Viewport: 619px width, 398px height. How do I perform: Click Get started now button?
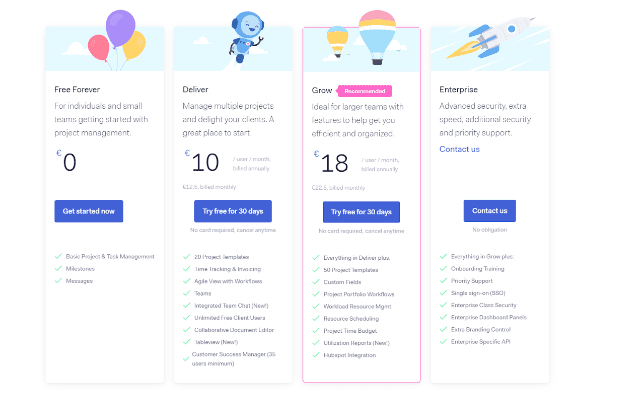click(x=89, y=211)
